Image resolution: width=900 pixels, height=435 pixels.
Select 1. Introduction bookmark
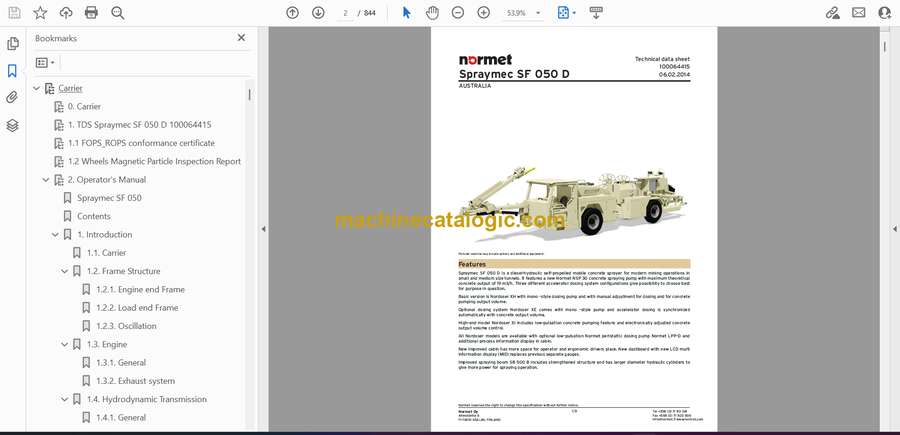tap(104, 235)
